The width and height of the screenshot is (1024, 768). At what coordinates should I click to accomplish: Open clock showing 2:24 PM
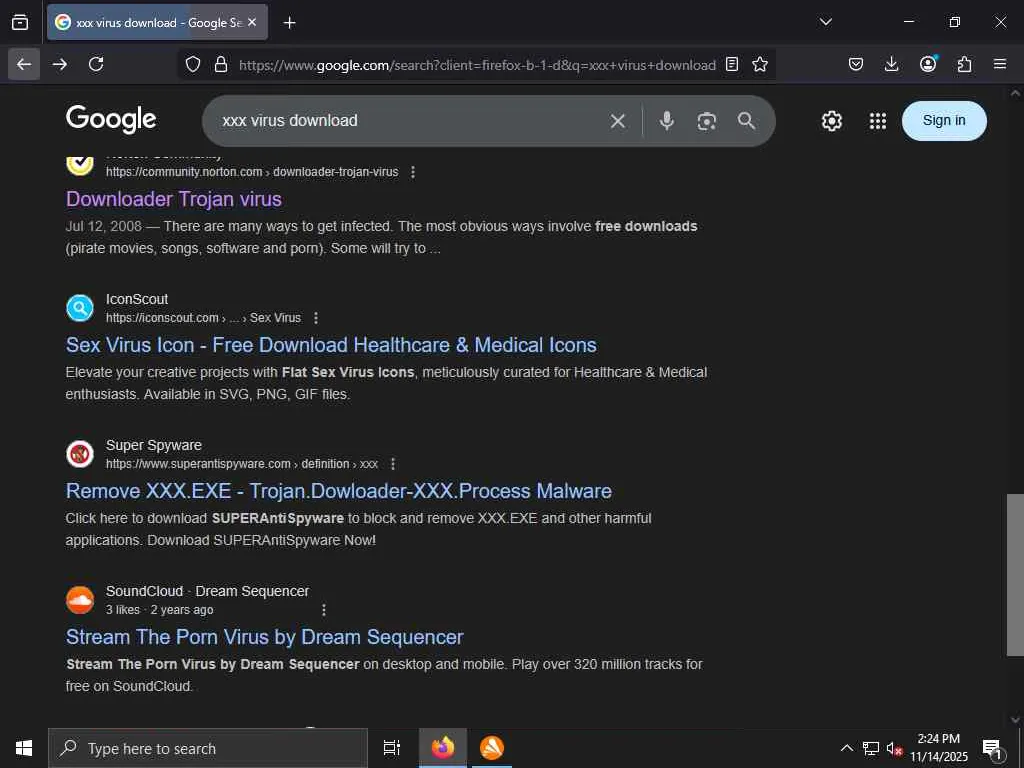coord(938,748)
